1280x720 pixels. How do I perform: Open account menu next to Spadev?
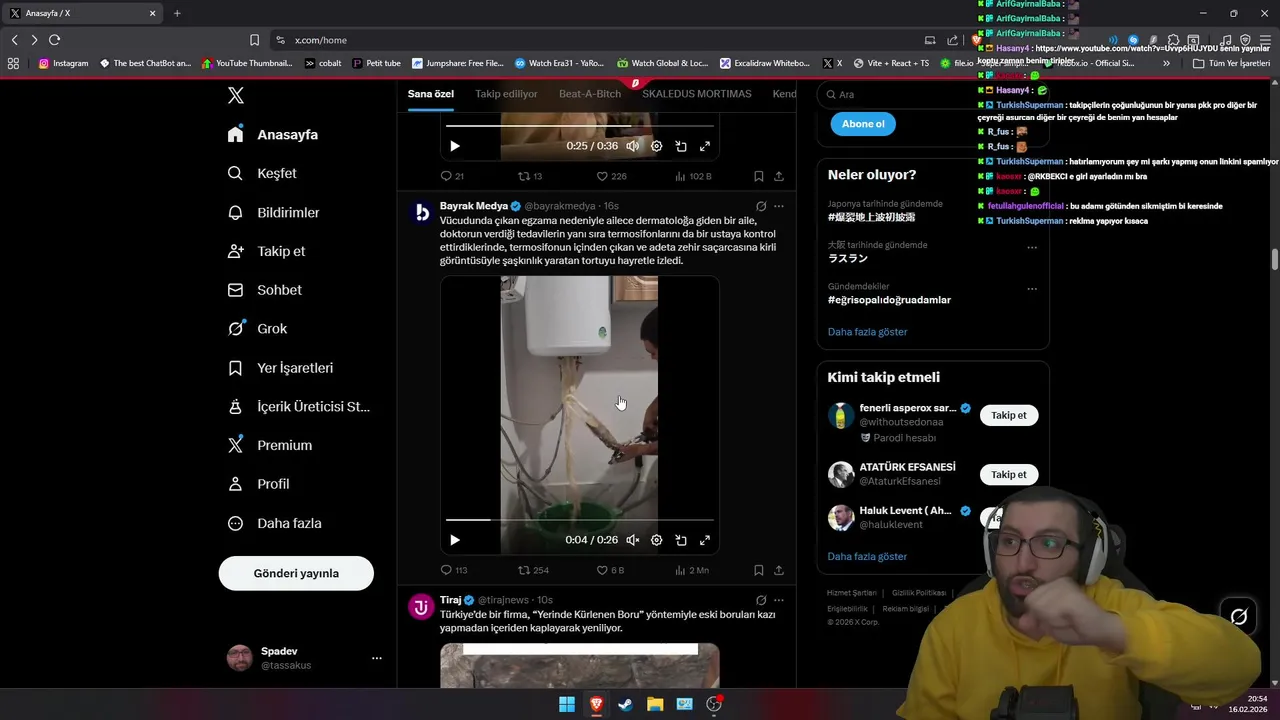tap(377, 658)
